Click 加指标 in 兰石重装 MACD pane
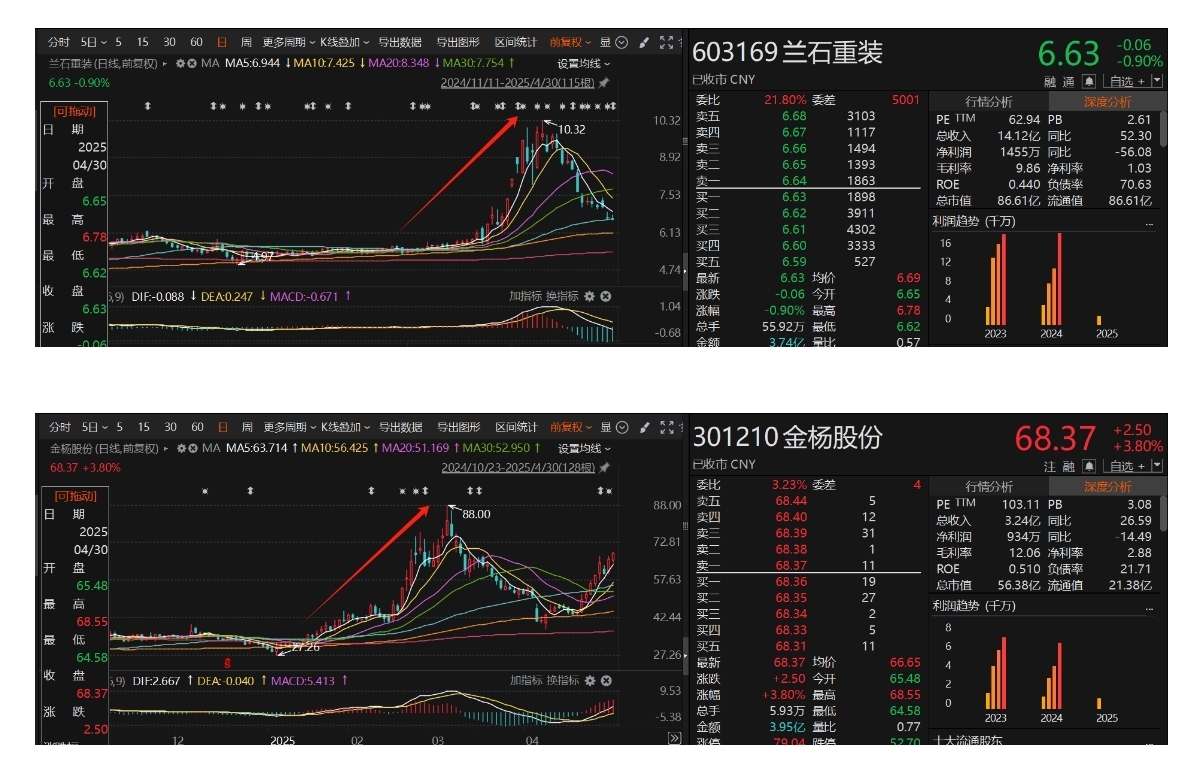This screenshot has height=763, width=1200. [525, 297]
